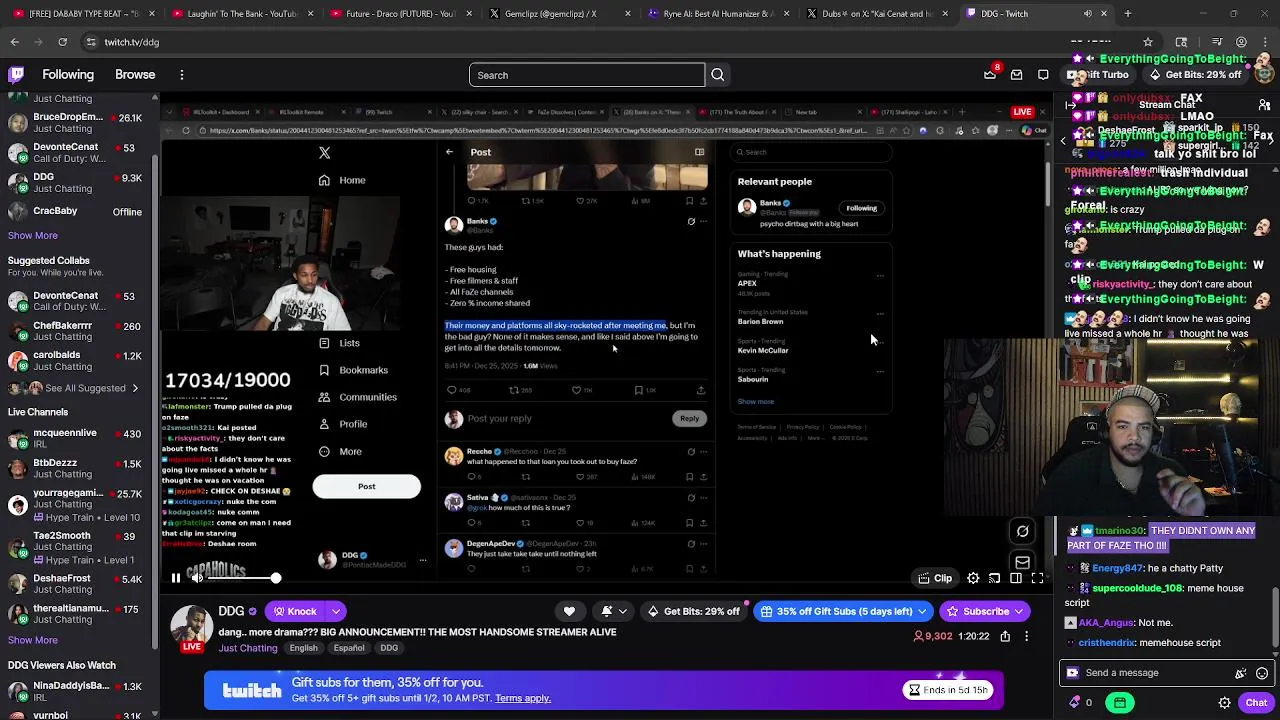
Task: Select the Español tag
Action: [x=349, y=648]
